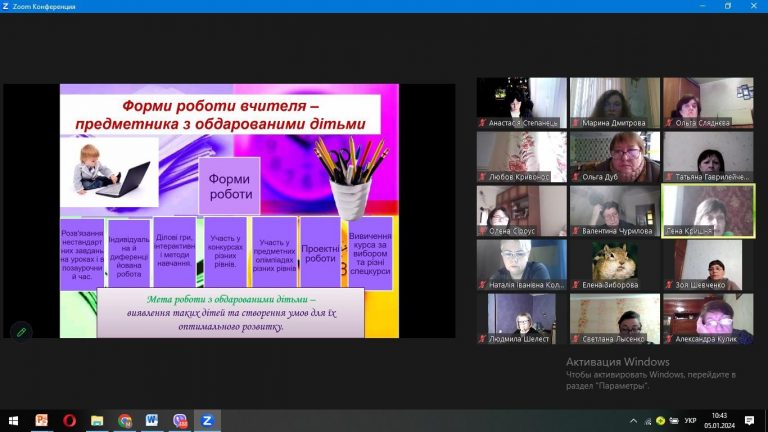
Task: Expand the hidden system tray icons
Action: [634, 421]
